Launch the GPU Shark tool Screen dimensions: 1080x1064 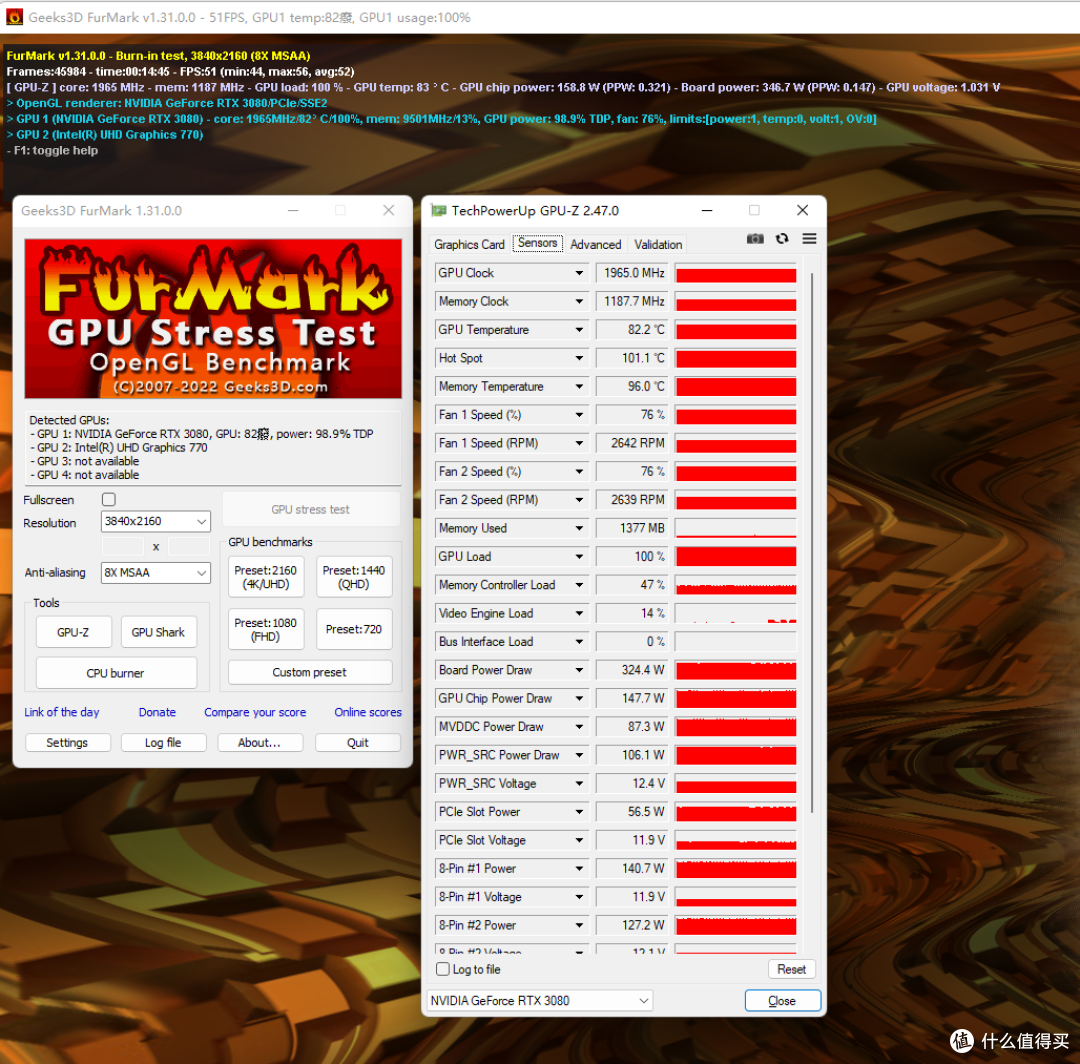pyautogui.click(x=158, y=632)
